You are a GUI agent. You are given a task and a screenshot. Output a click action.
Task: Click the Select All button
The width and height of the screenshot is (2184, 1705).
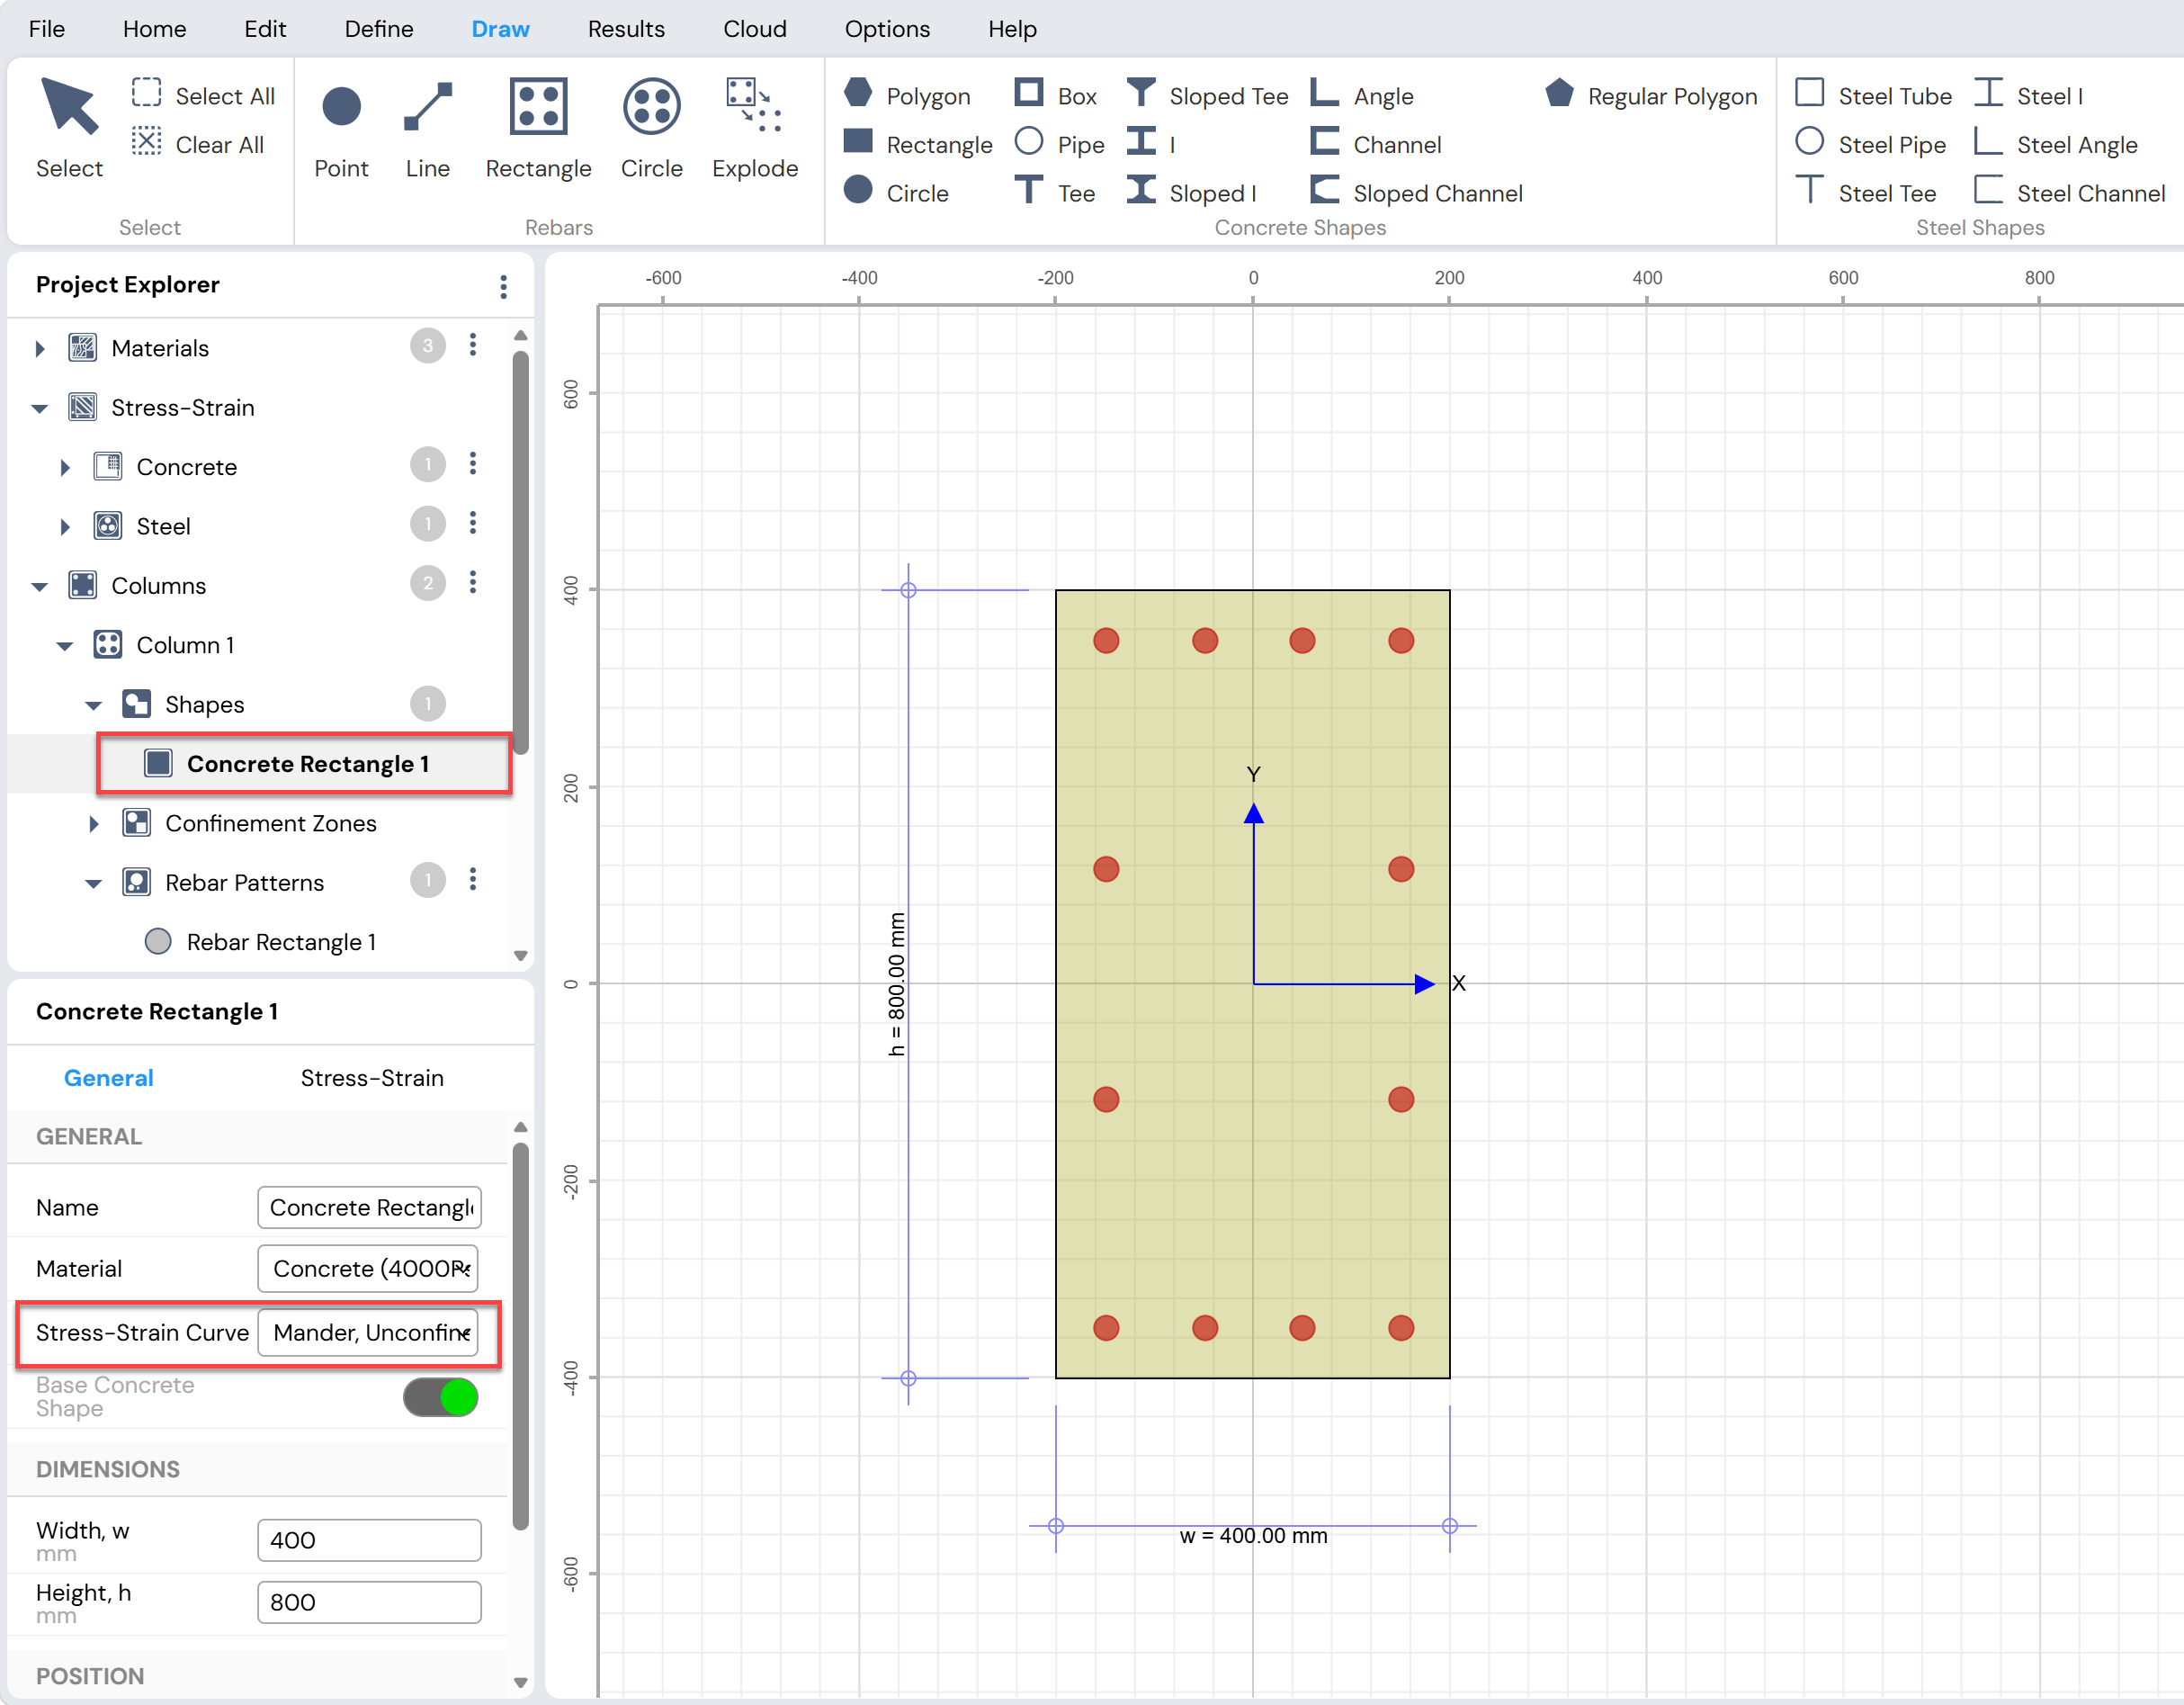204,95
